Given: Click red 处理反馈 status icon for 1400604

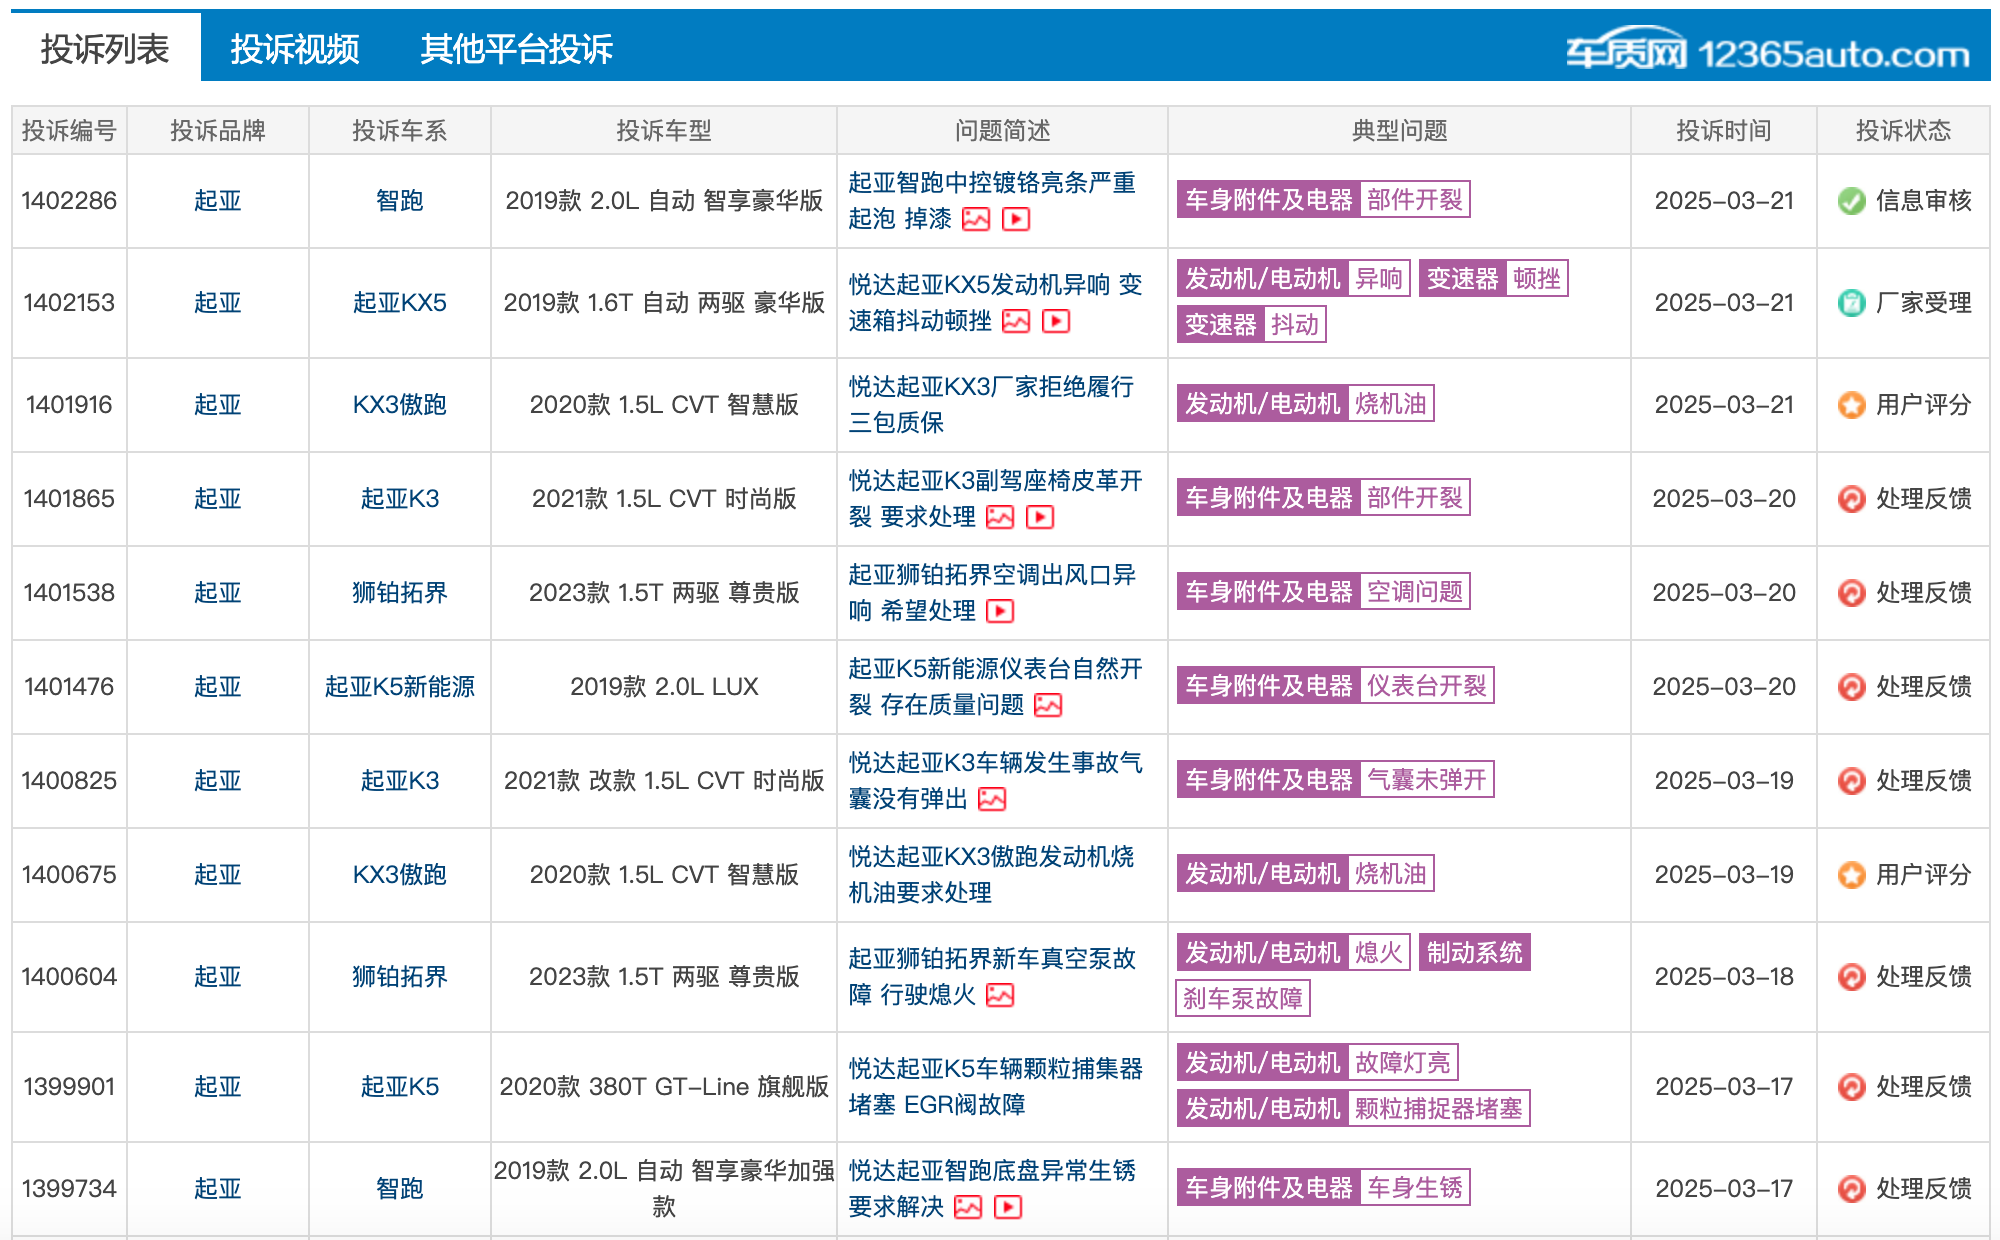Looking at the screenshot, I should pos(1851,977).
